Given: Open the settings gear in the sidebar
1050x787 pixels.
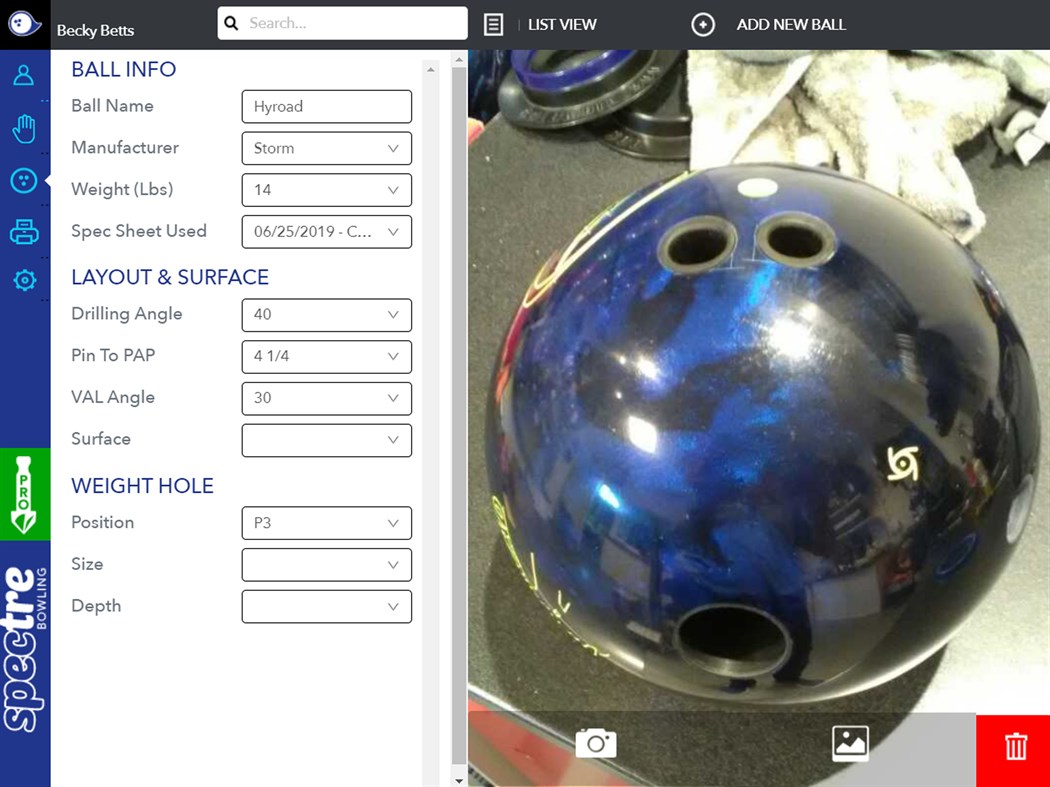Looking at the screenshot, I should point(24,281).
